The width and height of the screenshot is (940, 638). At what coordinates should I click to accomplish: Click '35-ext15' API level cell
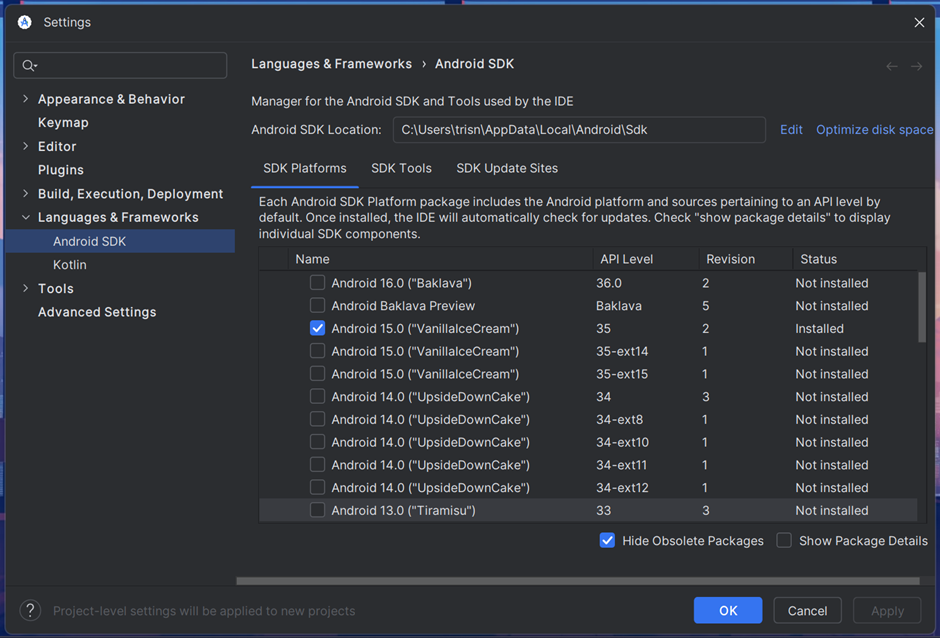(622, 374)
